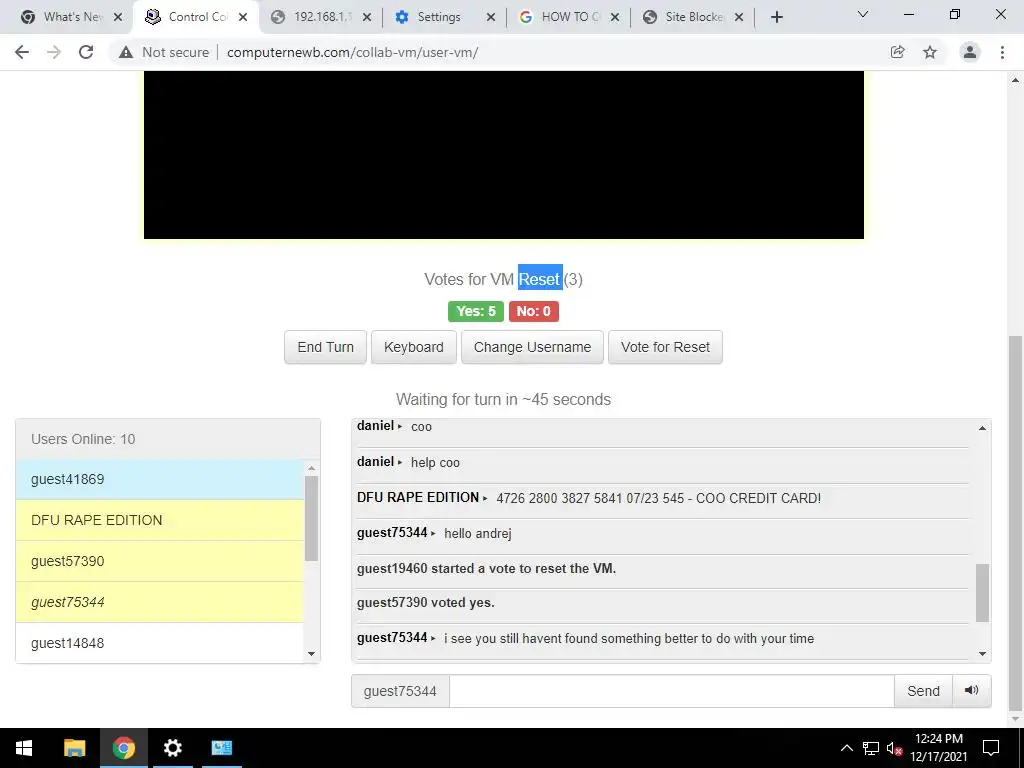
Task: Select user guest14848 in list
Action: pyautogui.click(x=160, y=643)
